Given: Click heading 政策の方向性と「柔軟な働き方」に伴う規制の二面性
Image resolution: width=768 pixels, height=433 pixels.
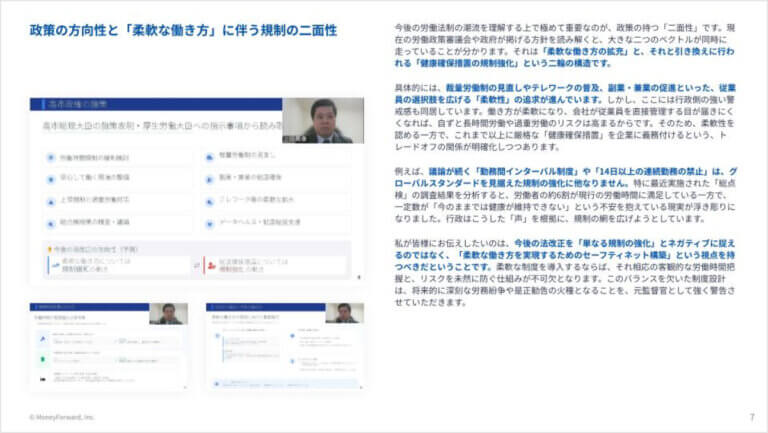Looking at the screenshot, I should (x=183, y=30).
